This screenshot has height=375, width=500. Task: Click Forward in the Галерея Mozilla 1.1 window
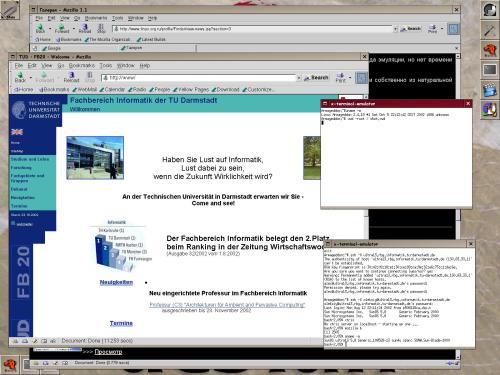62,29
